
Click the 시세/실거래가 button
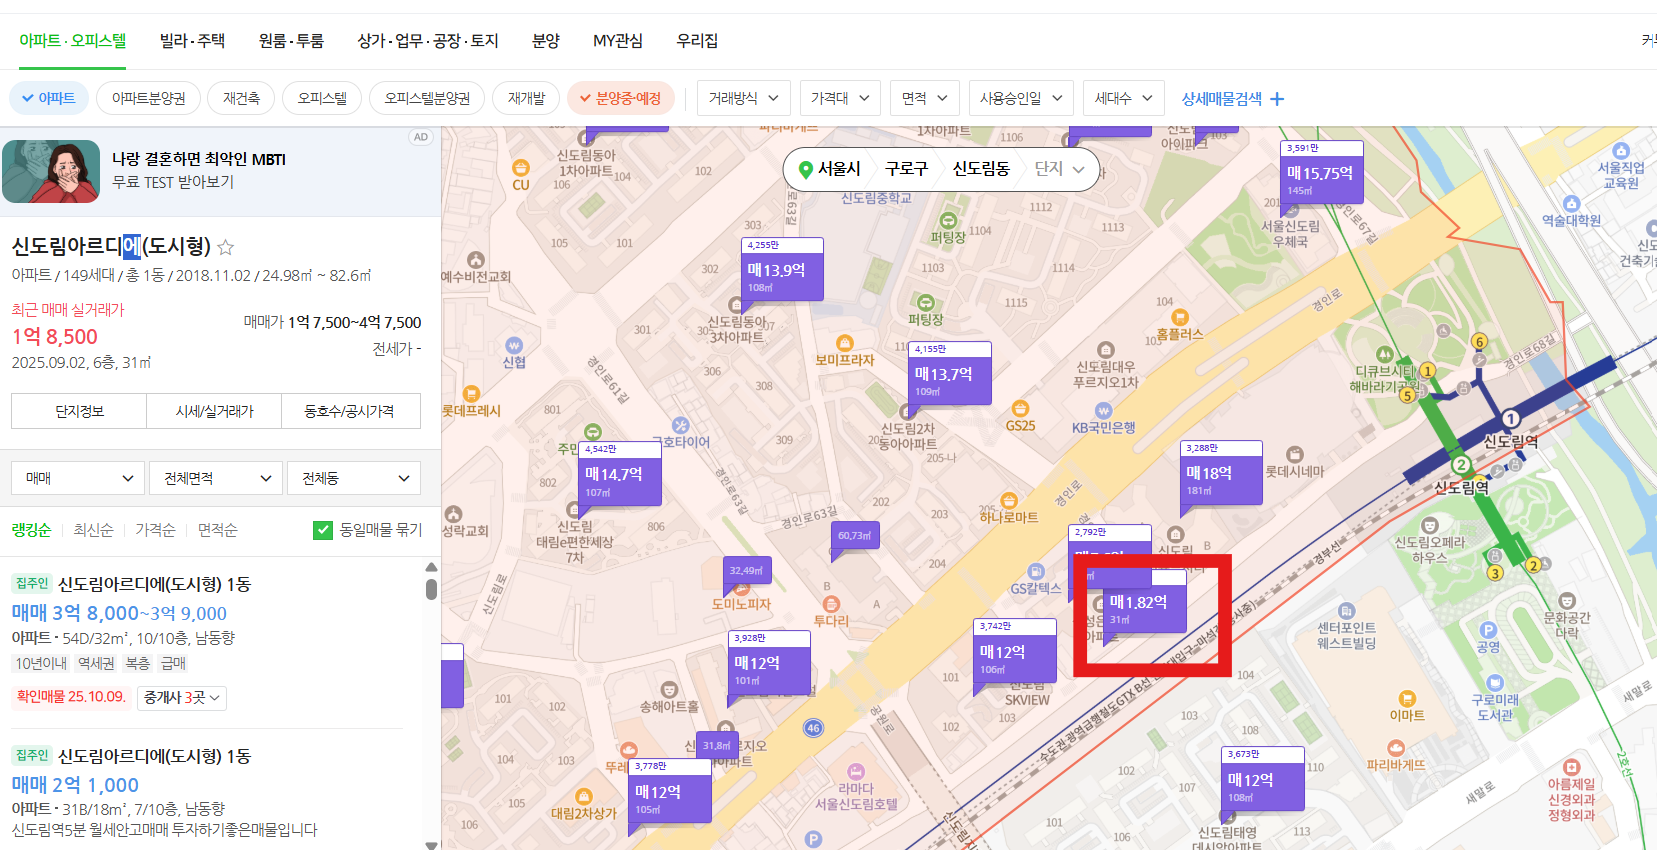[x=214, y=411]
